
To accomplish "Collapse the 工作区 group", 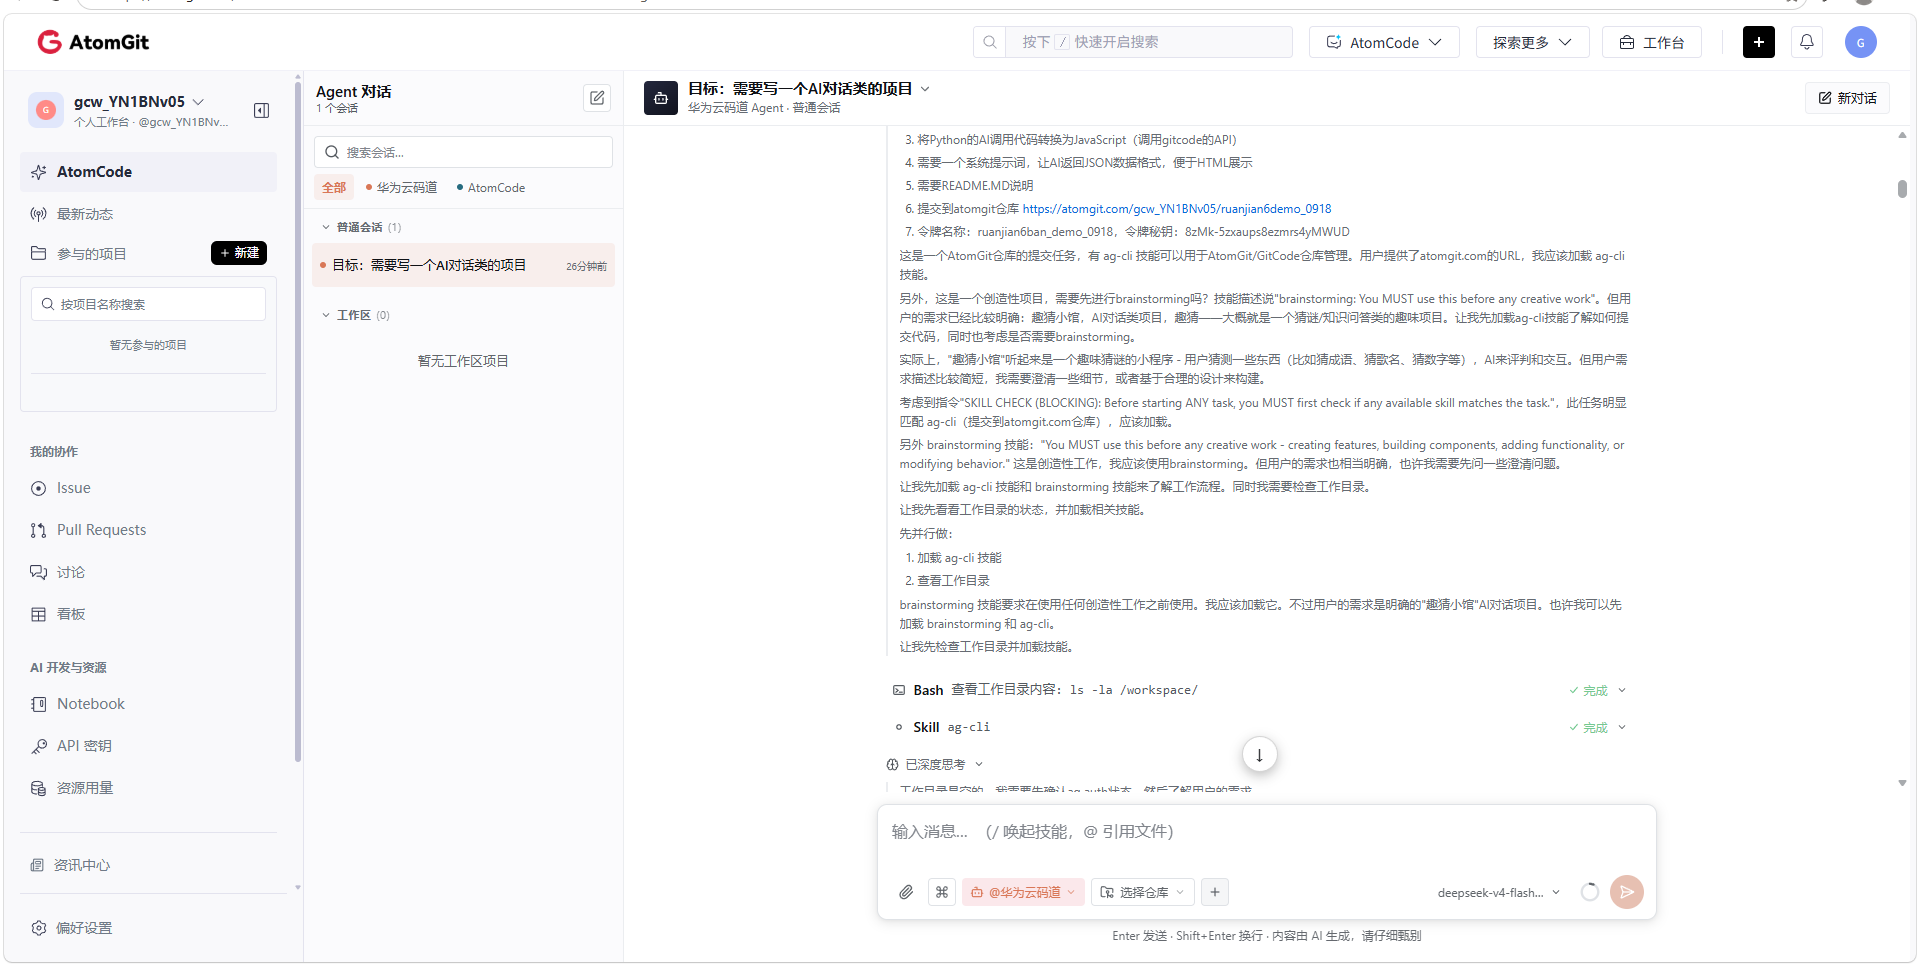I will tap(326, 315).
